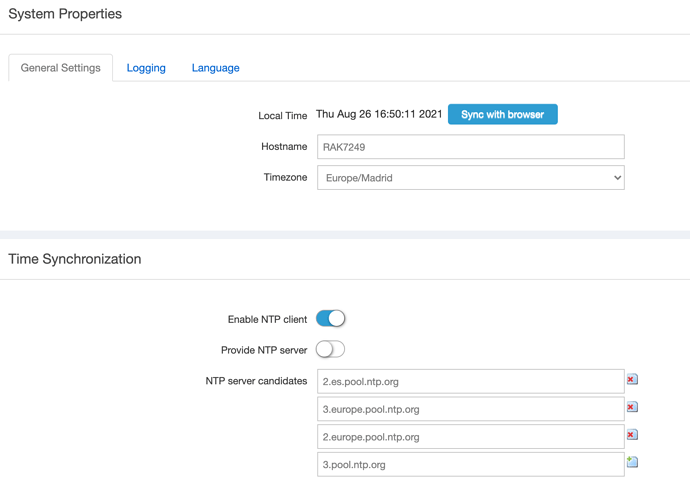Viewport: 690px width, 494px height.
Task: Delete the 2.europe.pool.ntp.org server entry
Action: tap(632, 435)
